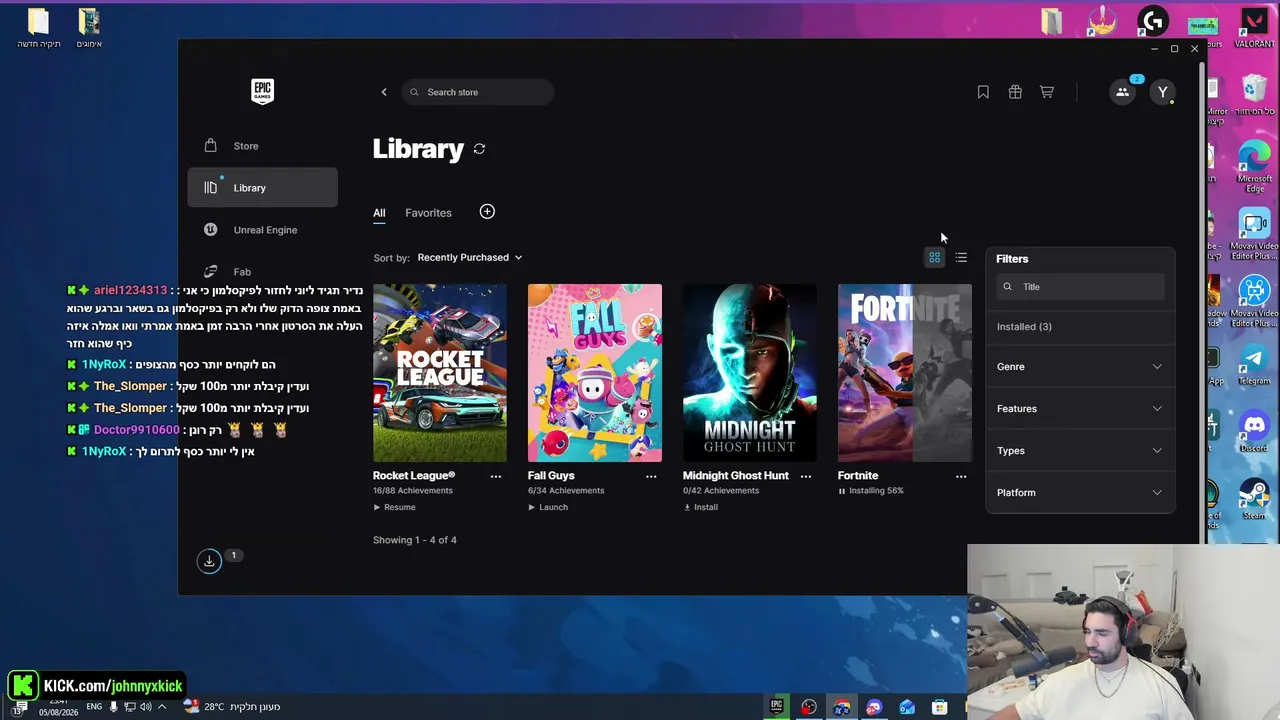Add a new collection with plus icon

(x=487, y=212)
